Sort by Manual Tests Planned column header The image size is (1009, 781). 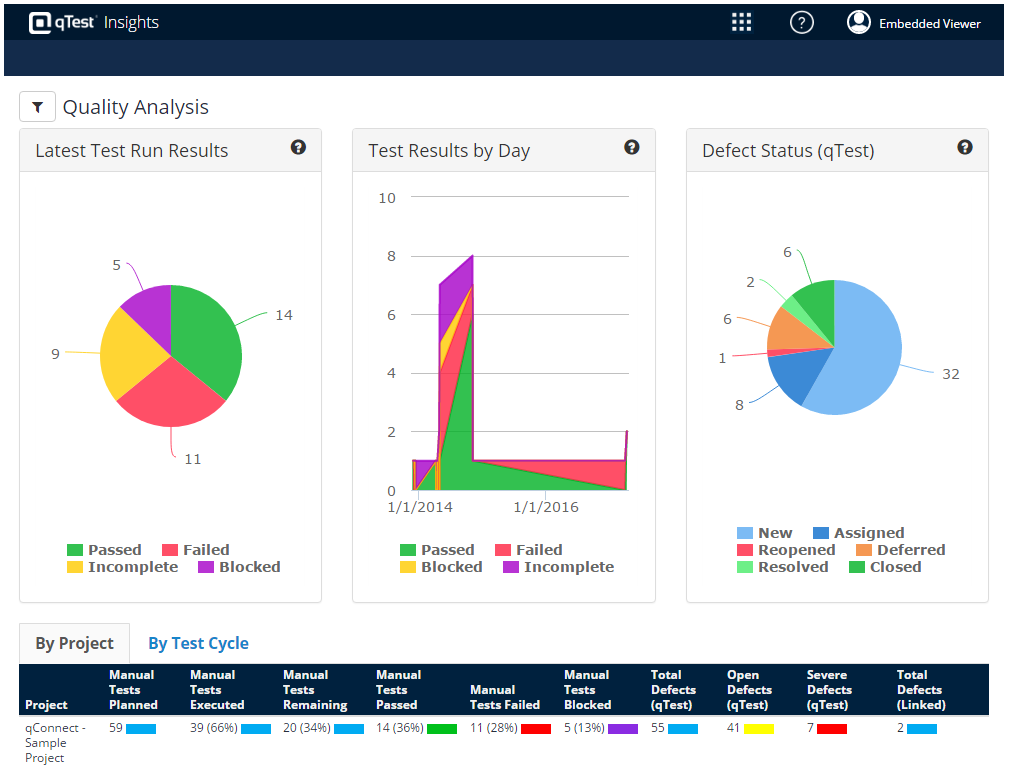click(x=133, y=690)
